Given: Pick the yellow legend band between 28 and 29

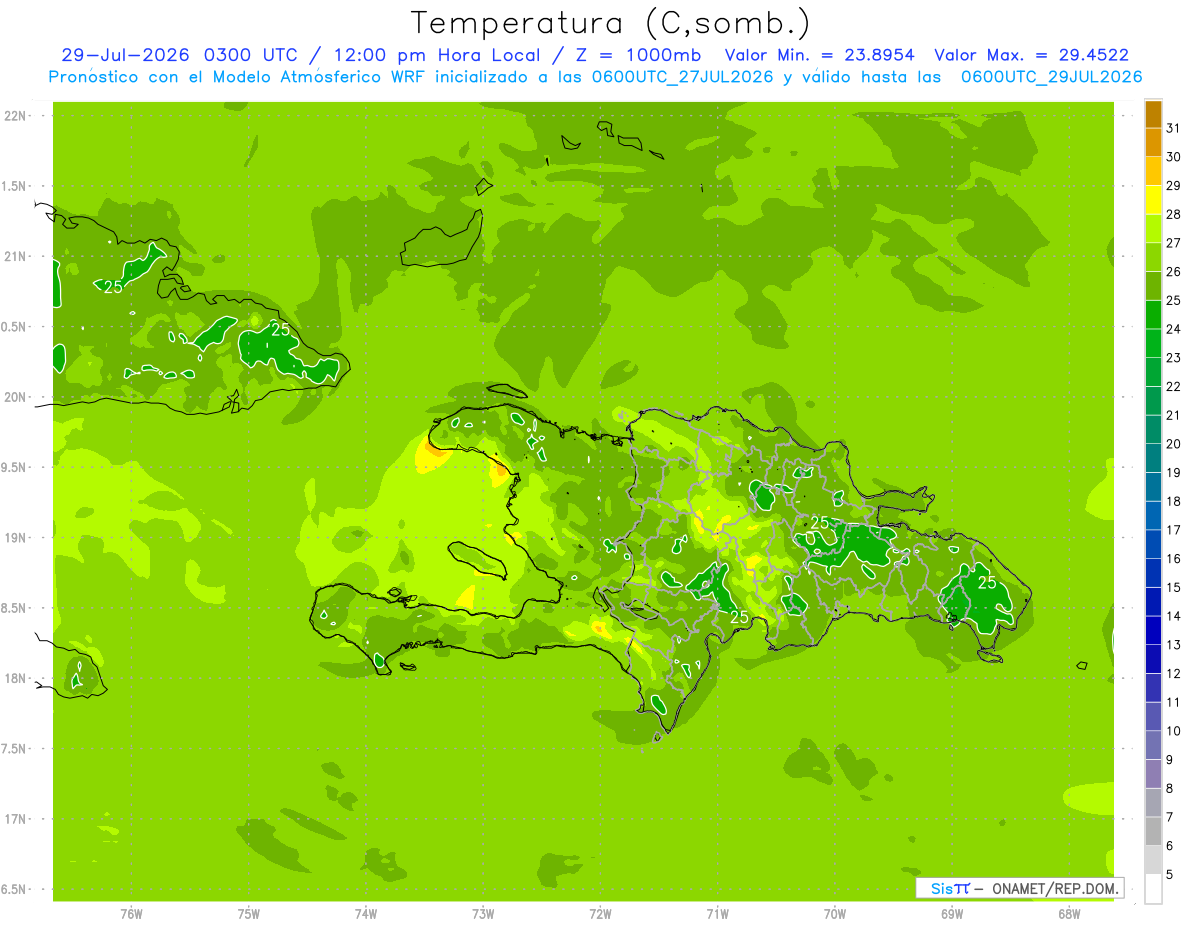Looking at the screenshot, I should click(1154, 200).
